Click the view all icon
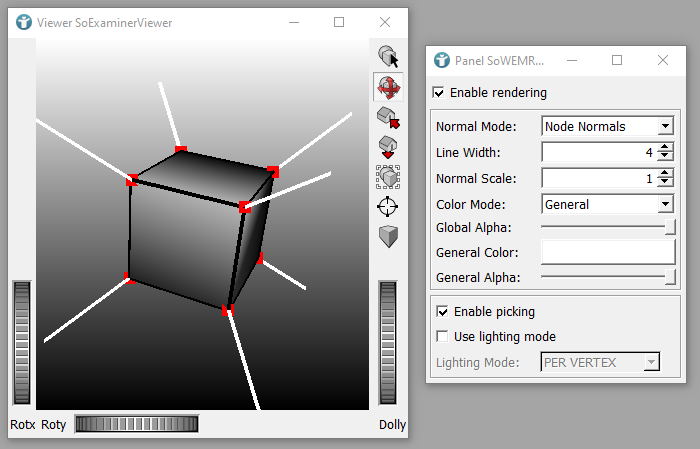The height and width of the screenshot is (449, 700). (388, 178)
